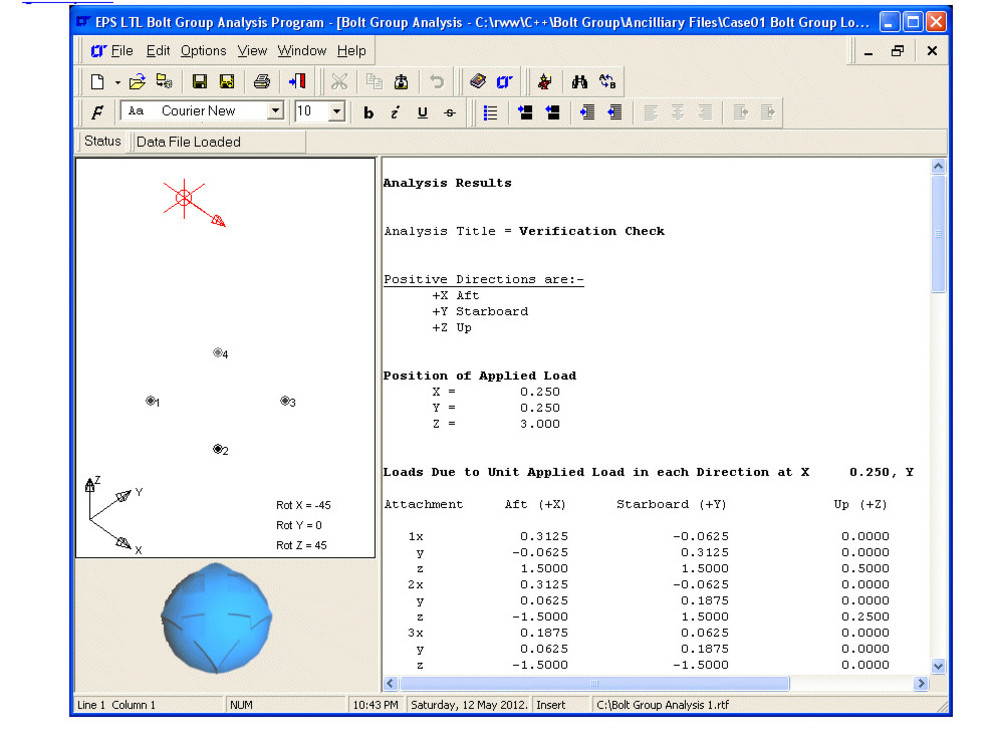The height and width of the screenshot is (738, 990).
Task: Click the New document icon
Action: (x=97, y=81)
